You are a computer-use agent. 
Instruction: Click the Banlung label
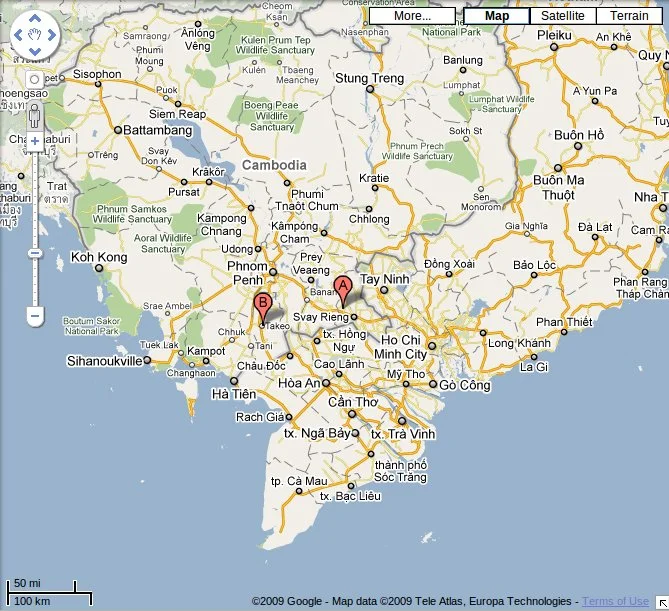tap(463, 60)
